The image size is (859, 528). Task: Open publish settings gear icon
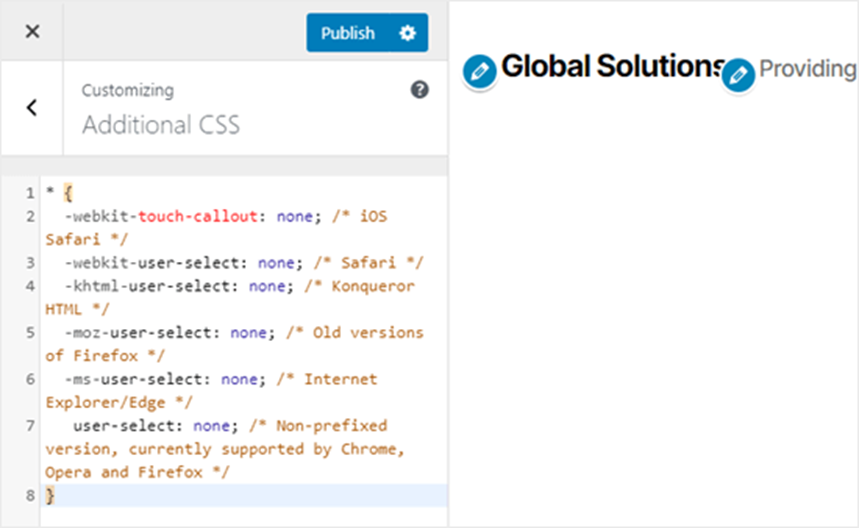408,33
